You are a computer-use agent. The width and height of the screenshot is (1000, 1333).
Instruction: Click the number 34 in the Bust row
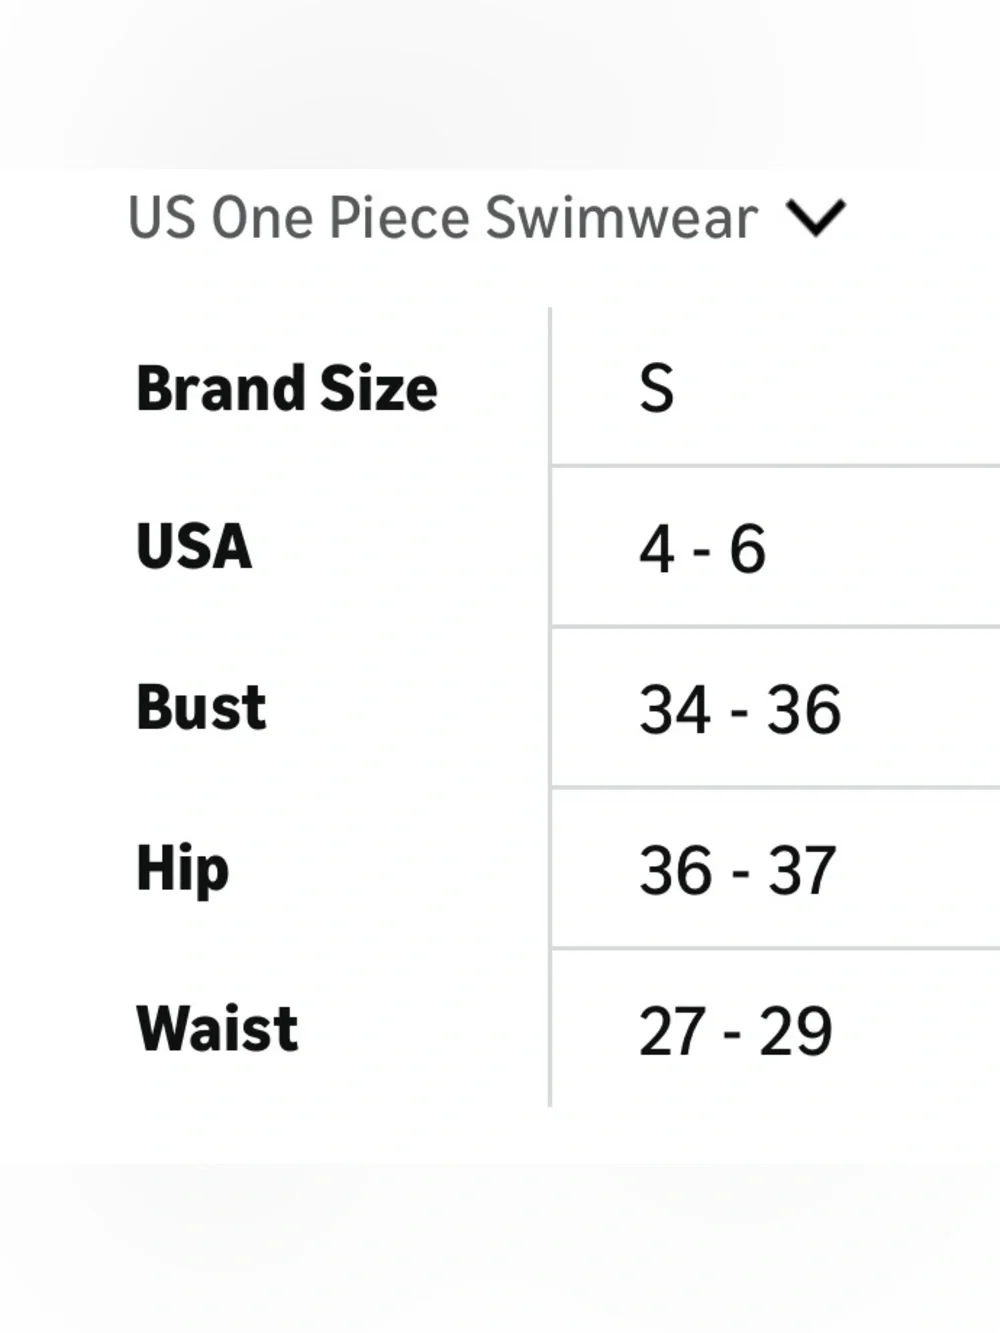point(675,710)
